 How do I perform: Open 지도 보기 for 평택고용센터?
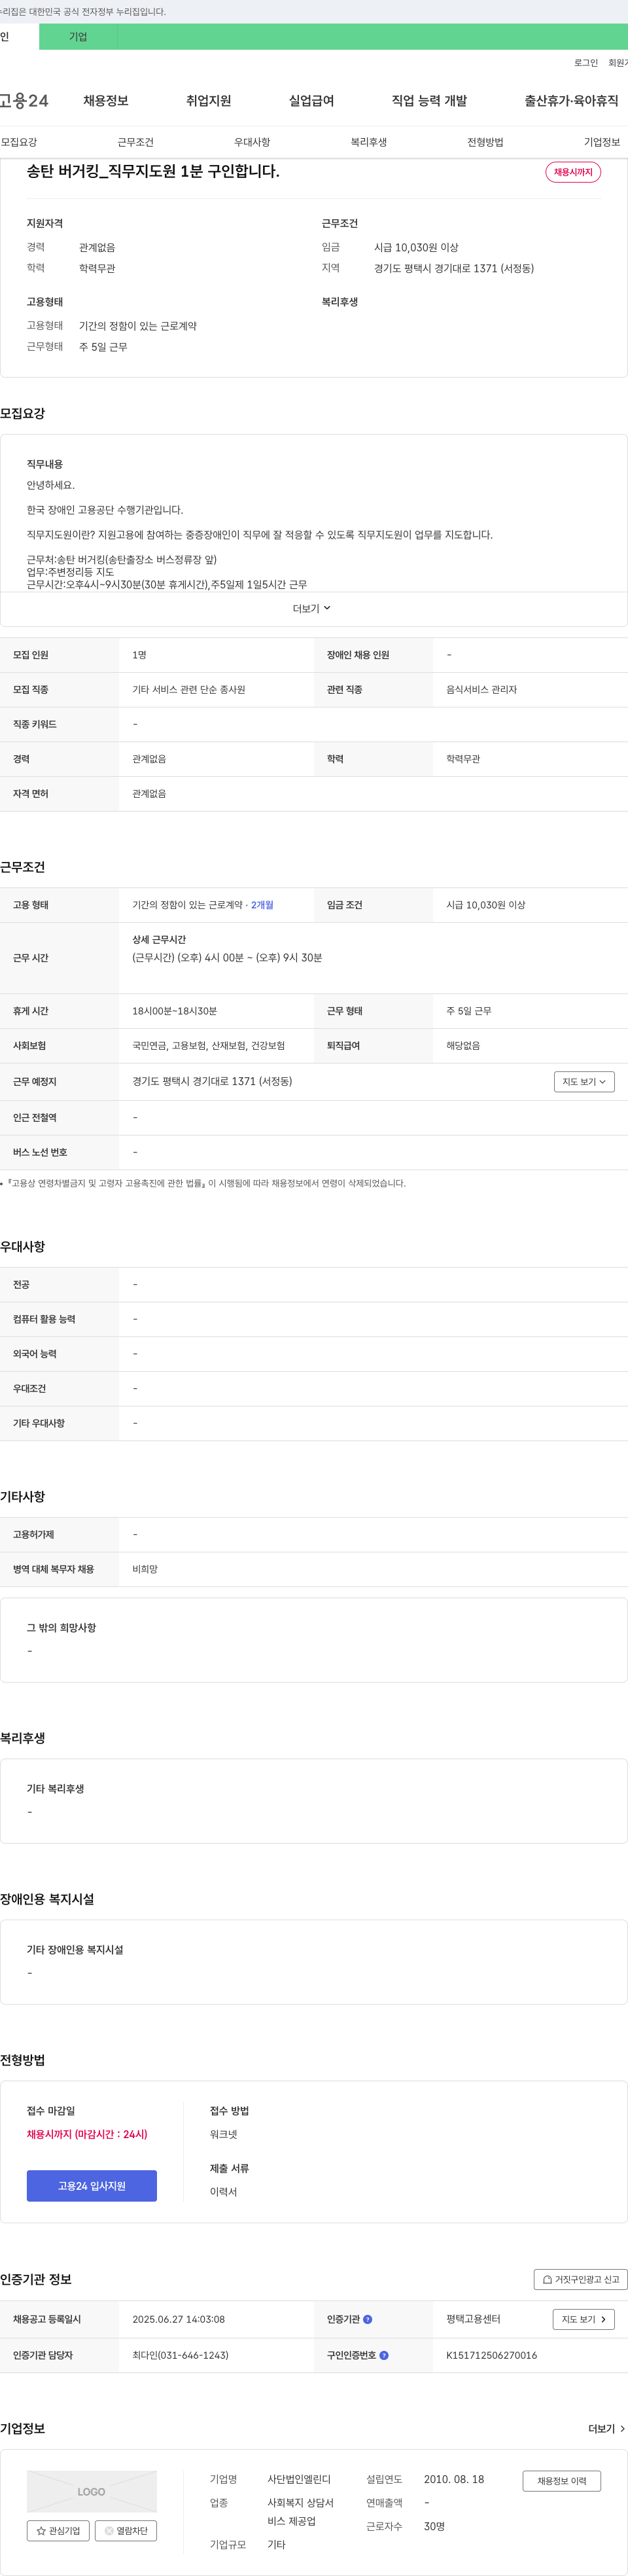(x=584, y=2320)
